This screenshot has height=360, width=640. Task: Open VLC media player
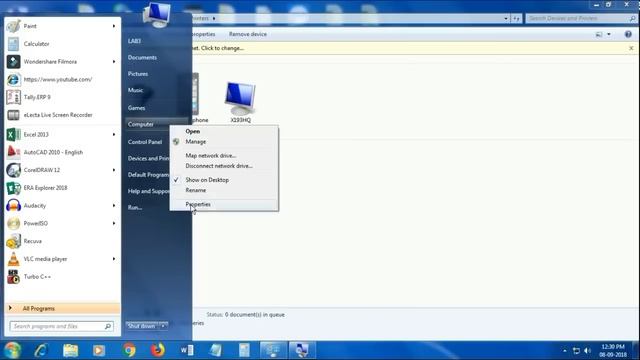tap(62, 259)
